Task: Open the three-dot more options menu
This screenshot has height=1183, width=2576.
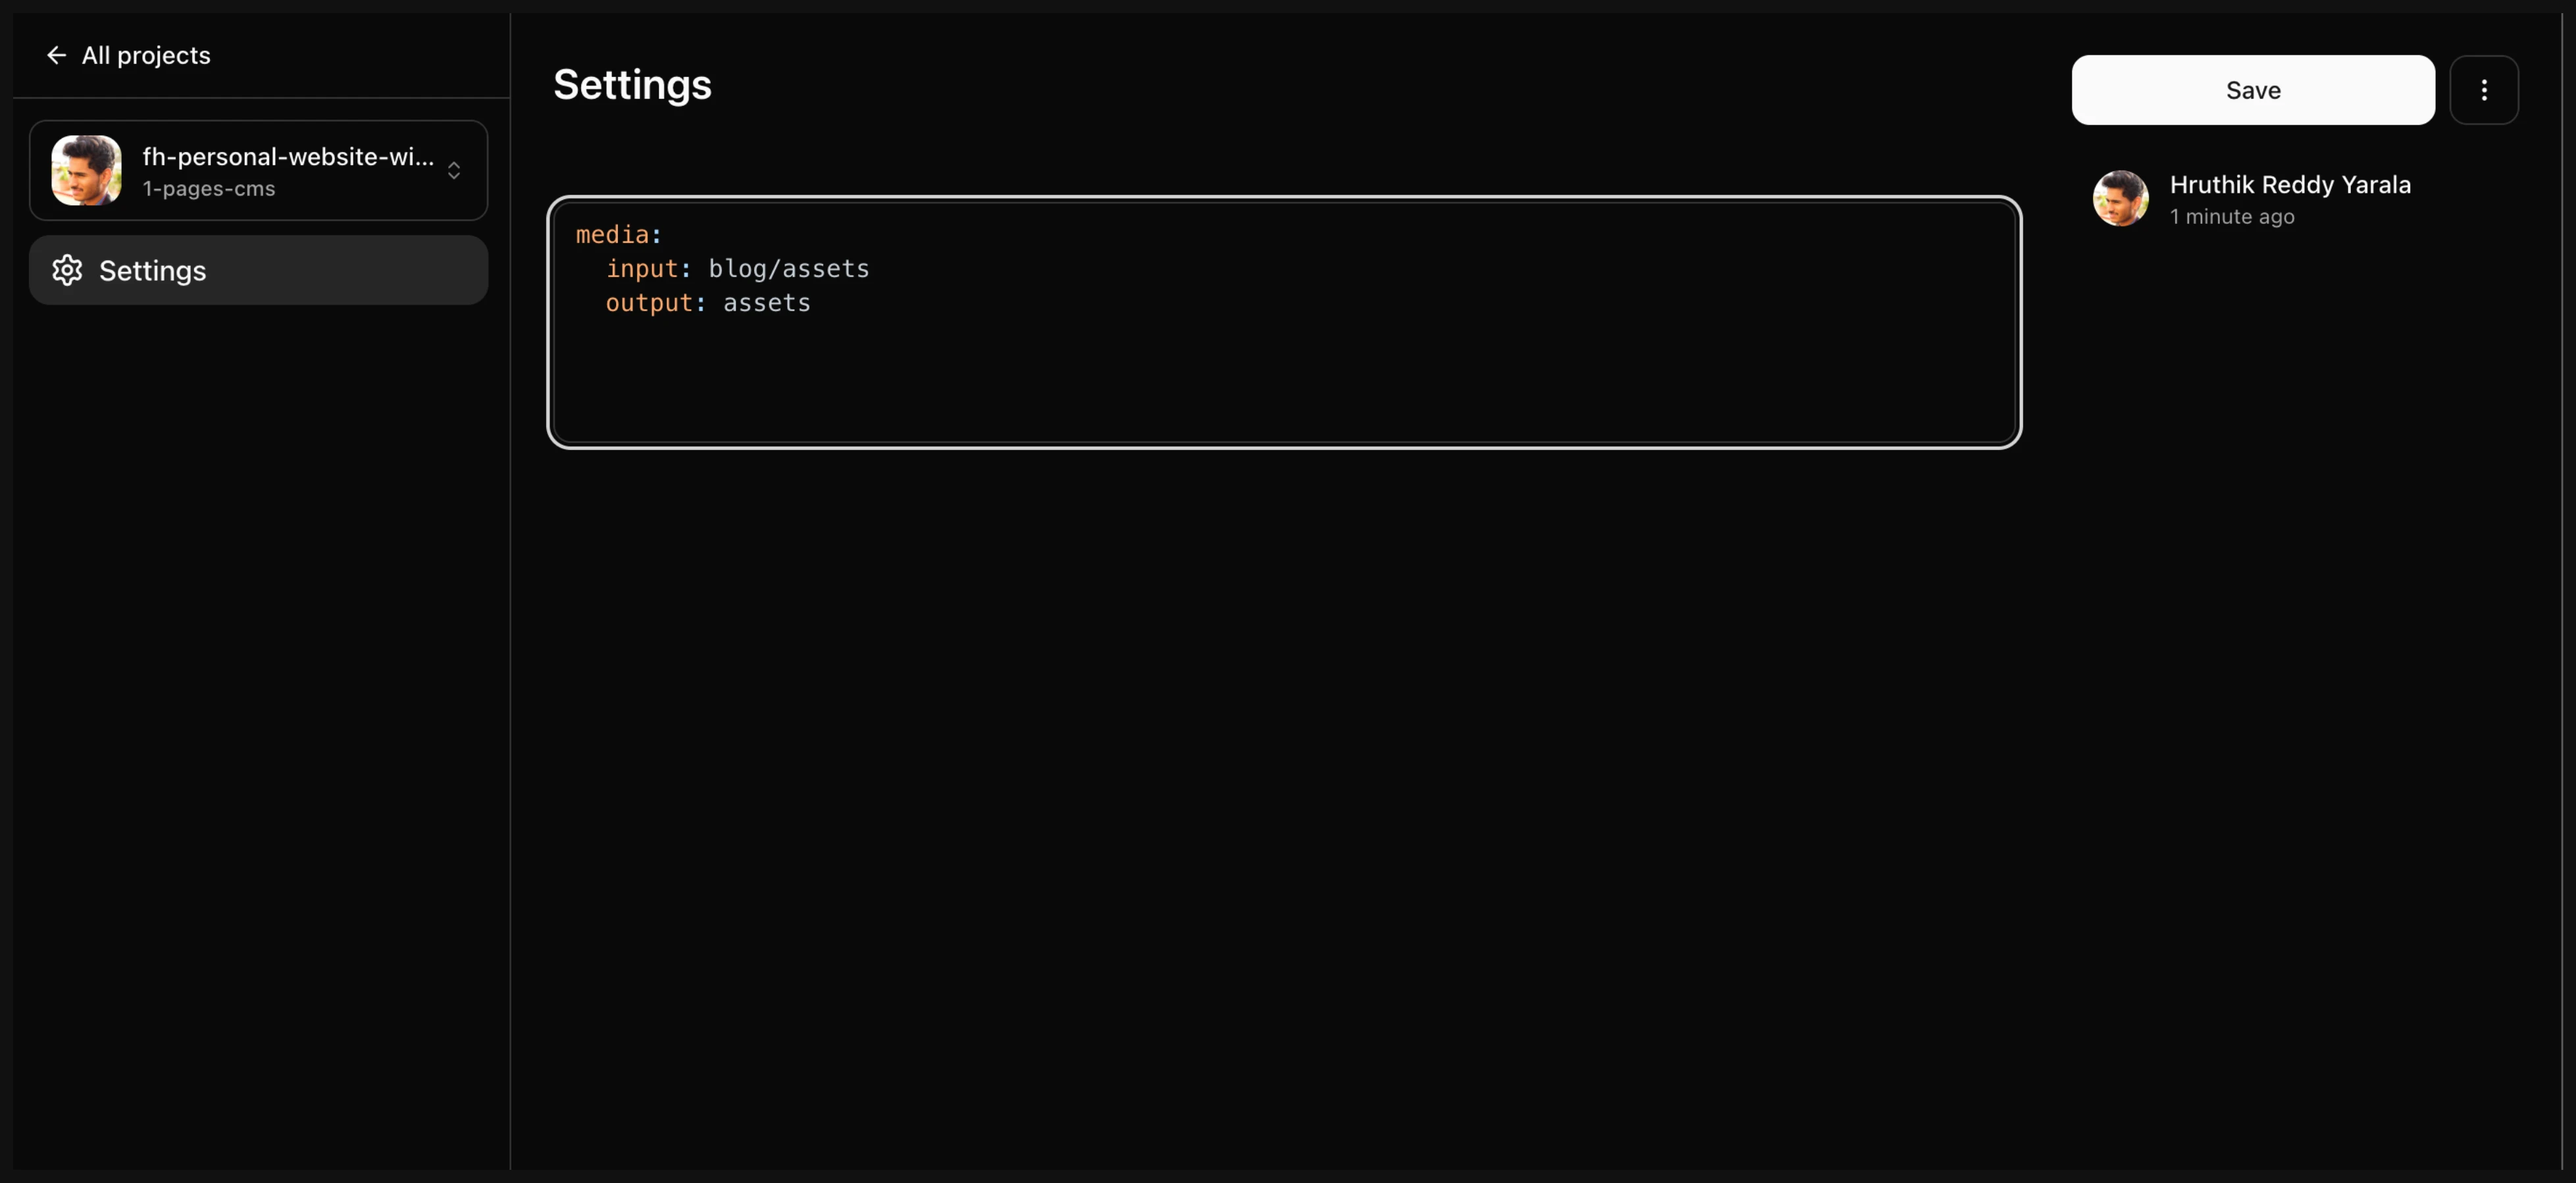Action: click(x=2483, y=91)
